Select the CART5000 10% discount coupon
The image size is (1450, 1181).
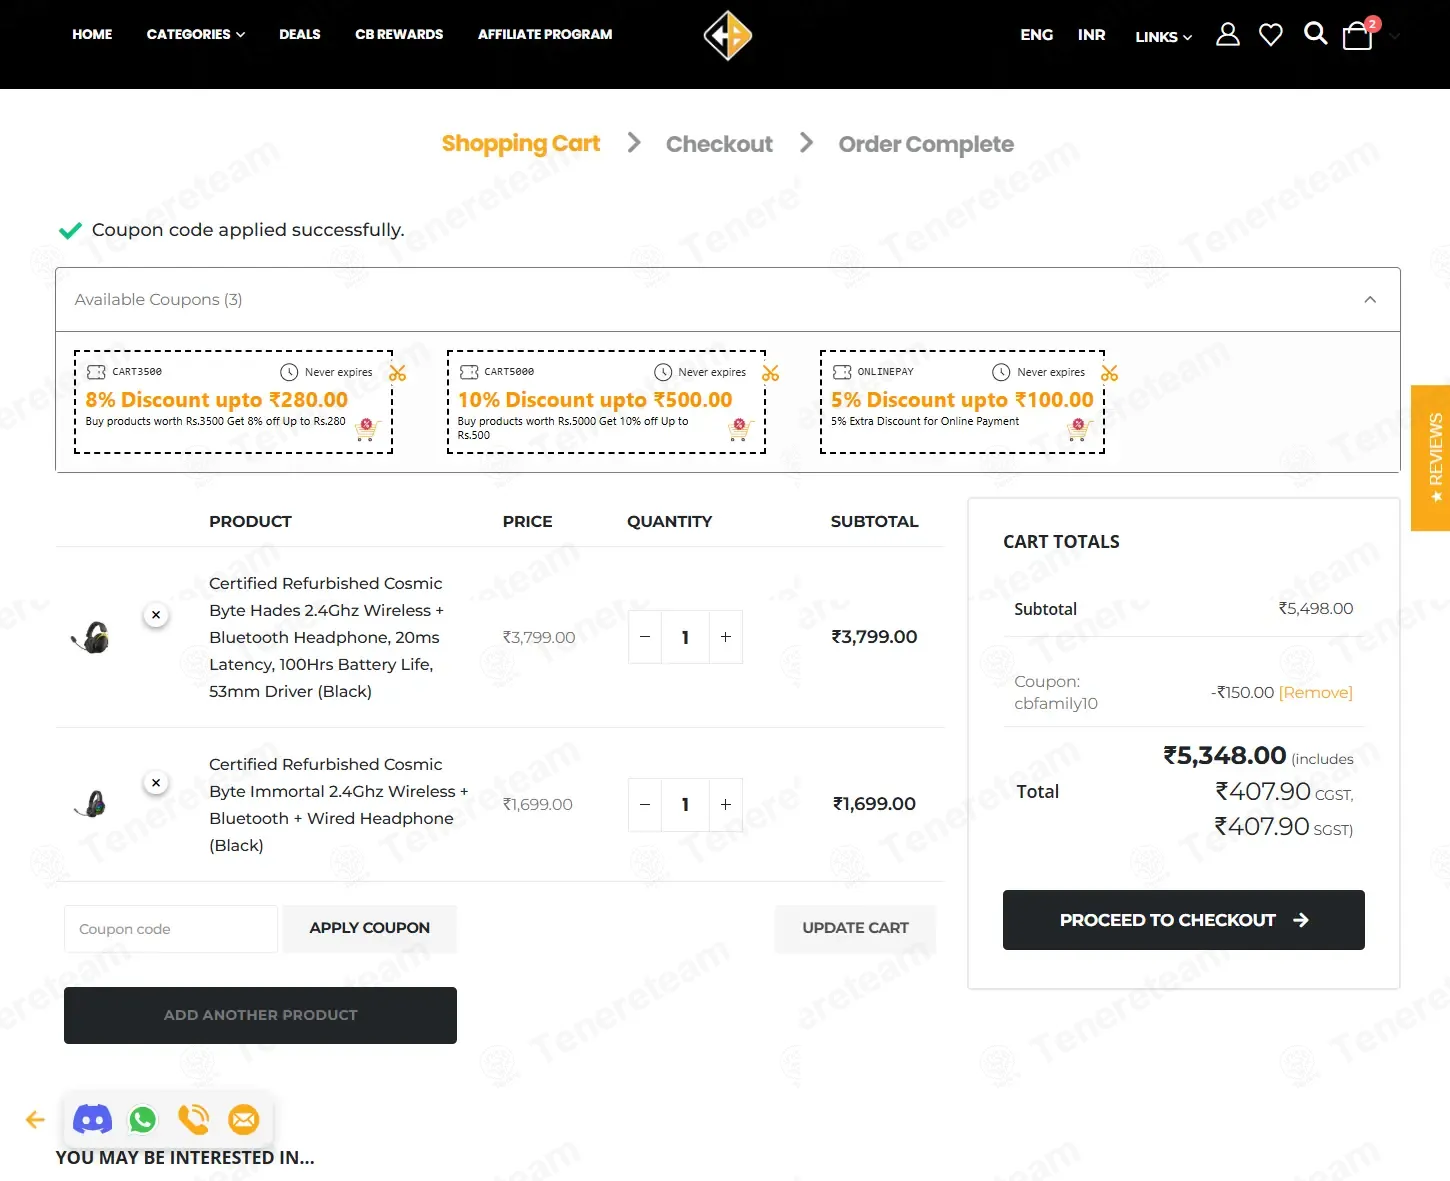606,402
